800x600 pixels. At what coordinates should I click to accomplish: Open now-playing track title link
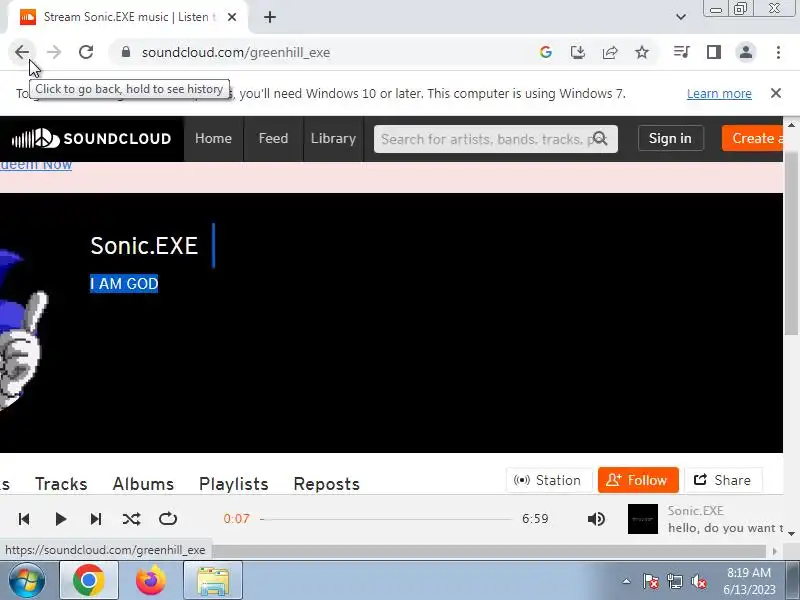(x=725, y=528)
